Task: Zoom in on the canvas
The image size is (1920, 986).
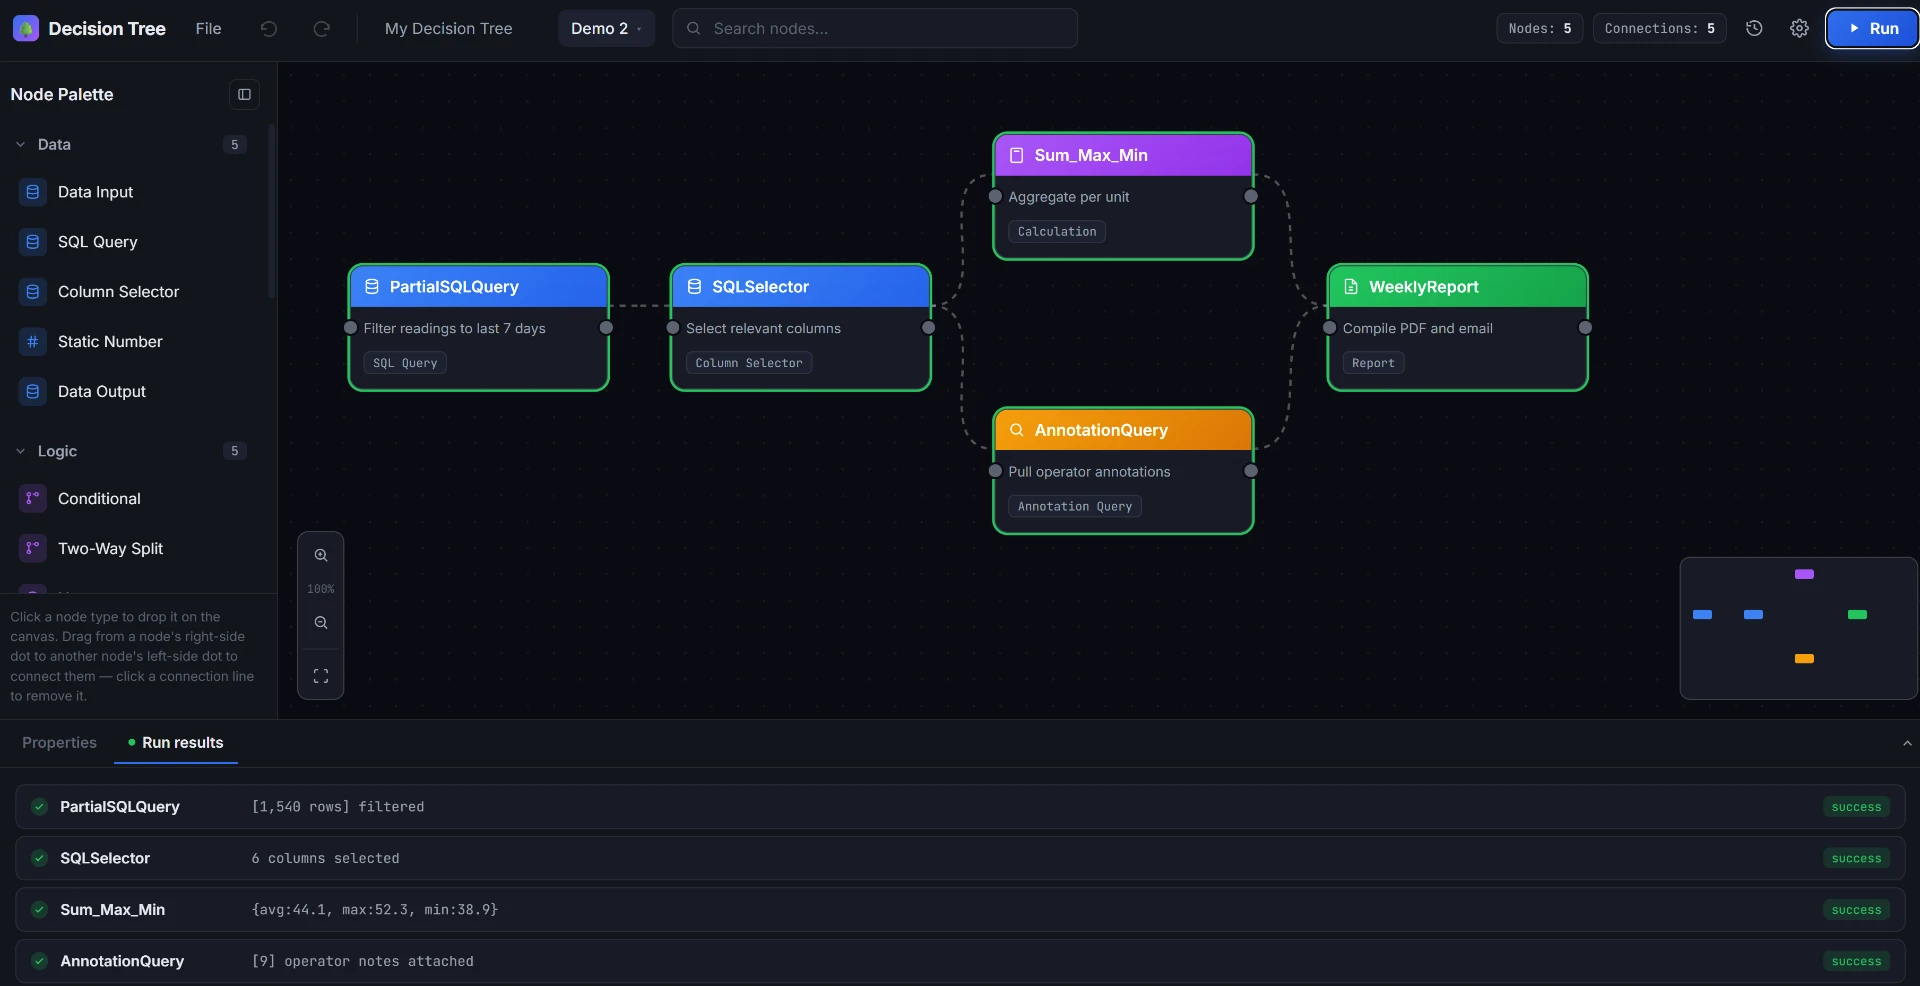Action: coord(321,555)
